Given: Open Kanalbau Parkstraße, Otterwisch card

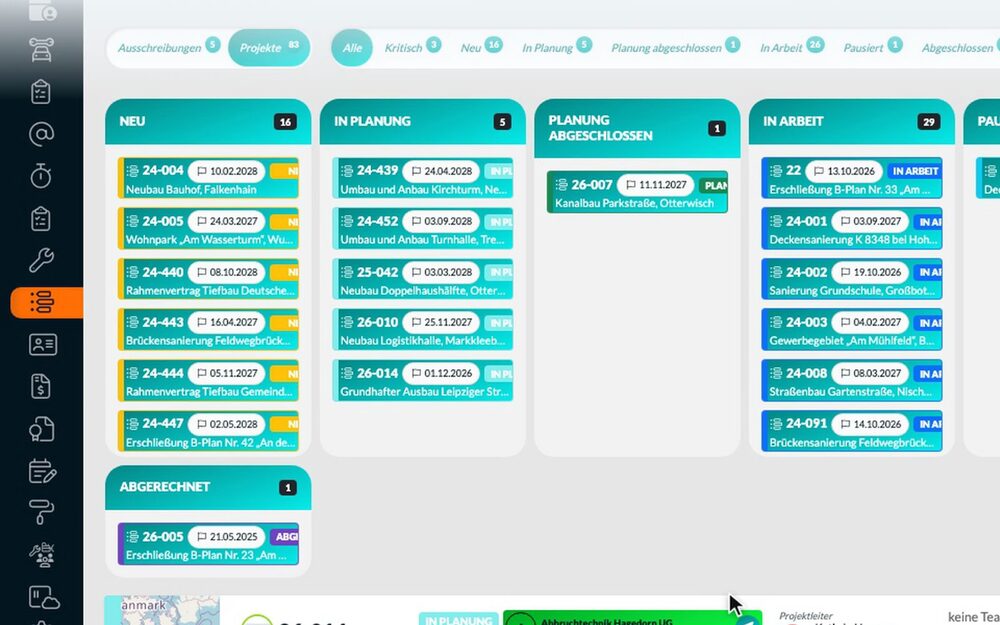Looking at the screenshot, I should click(x=637, y=192).
